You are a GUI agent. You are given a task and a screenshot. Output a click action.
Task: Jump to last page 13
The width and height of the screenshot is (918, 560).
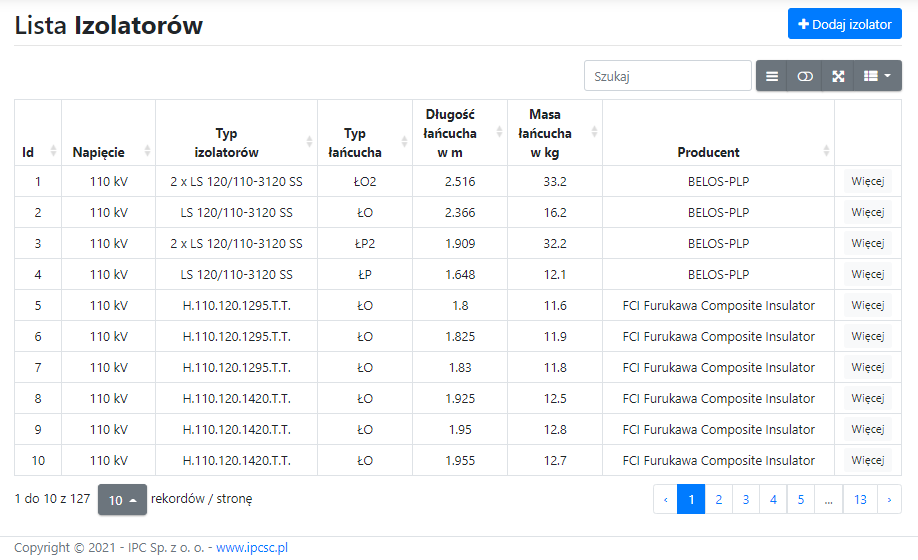pyautogui.click(x=859, y=499)
